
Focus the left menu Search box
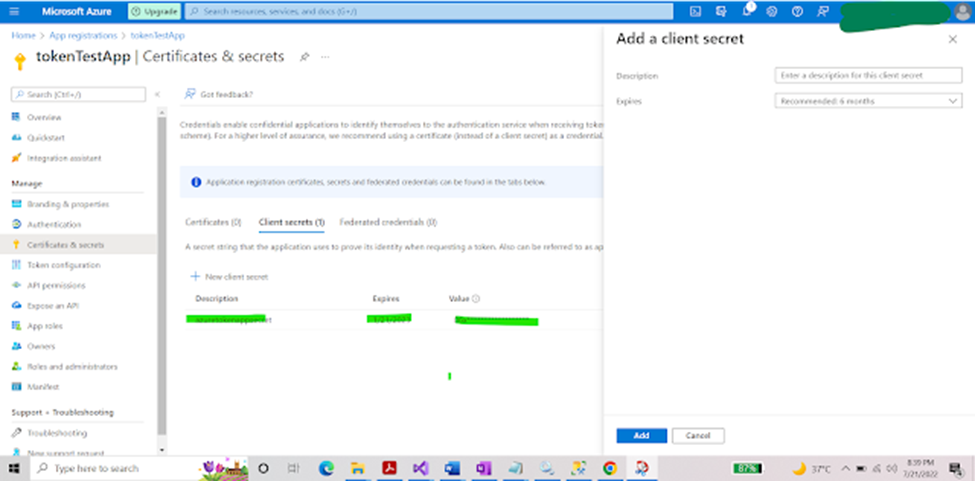[78, 94]
